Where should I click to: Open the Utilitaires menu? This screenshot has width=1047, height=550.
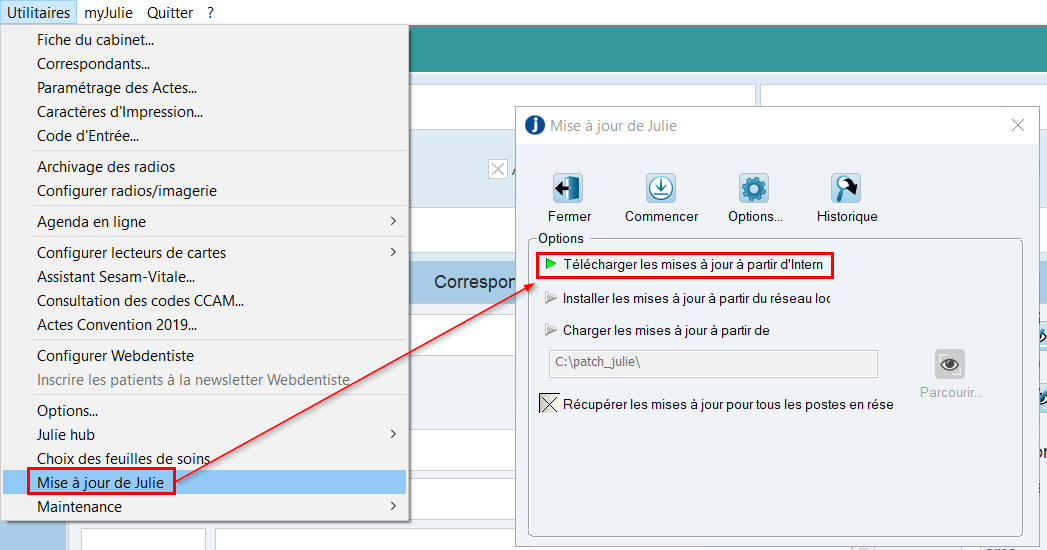tap(39, 13)
